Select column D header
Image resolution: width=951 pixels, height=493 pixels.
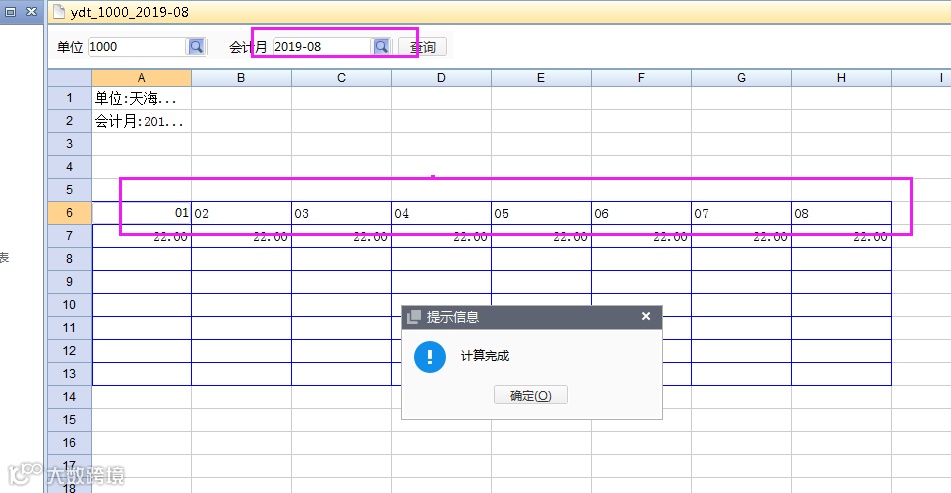pos(442,78)
